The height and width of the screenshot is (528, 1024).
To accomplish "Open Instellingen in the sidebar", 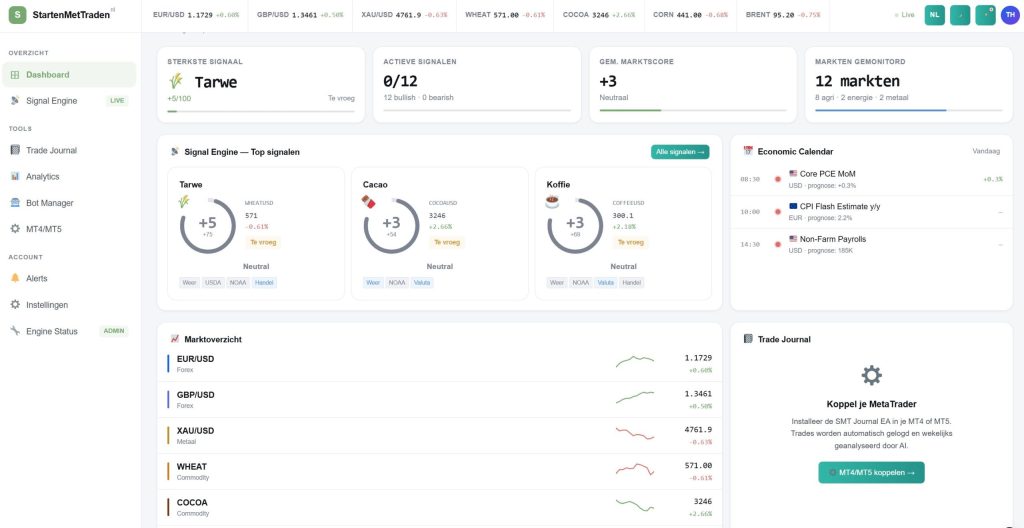I will tap(69, 305).
